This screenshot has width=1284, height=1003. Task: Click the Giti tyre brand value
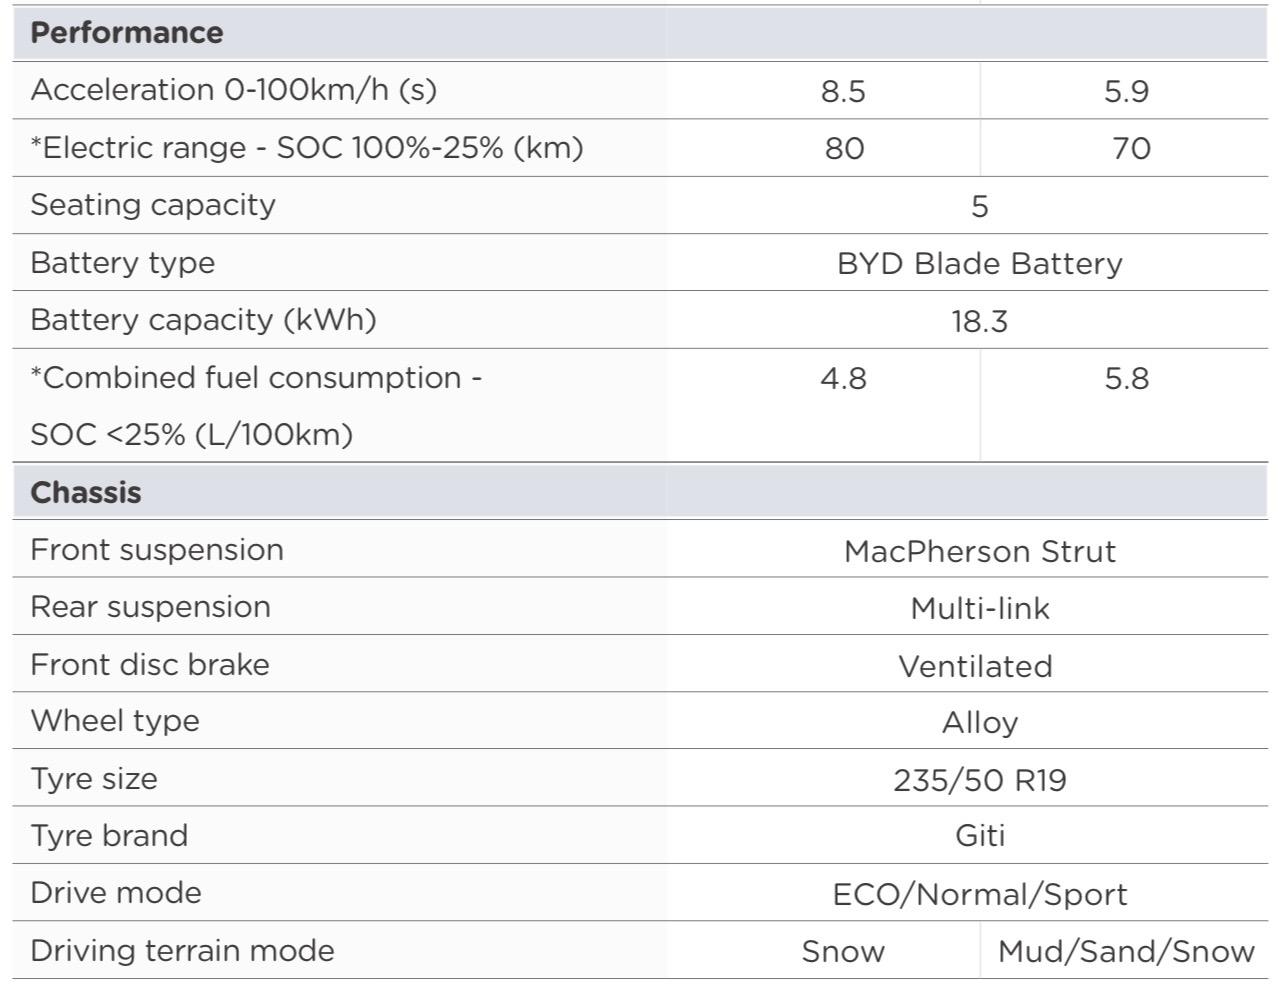[980, 836]
